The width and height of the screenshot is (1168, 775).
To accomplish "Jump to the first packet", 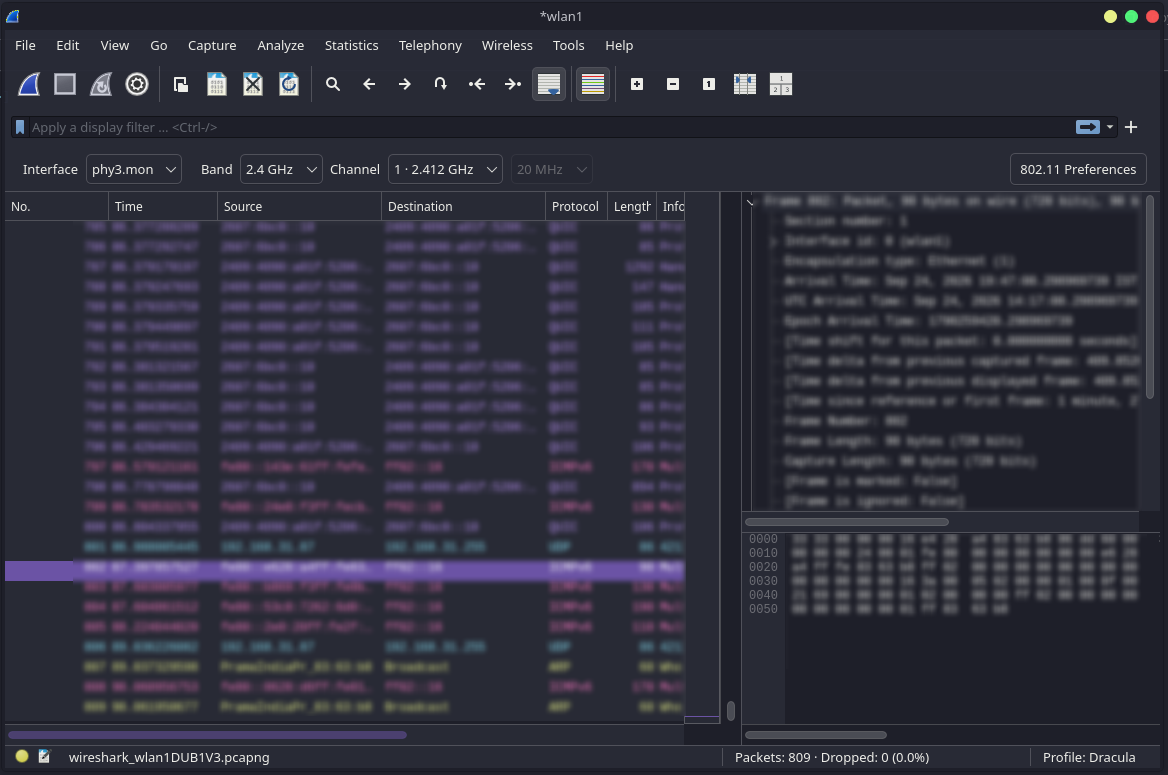I will (477, 84).
